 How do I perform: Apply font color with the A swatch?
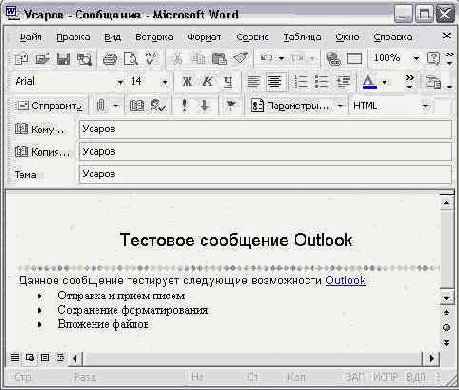tap(369, 82)
